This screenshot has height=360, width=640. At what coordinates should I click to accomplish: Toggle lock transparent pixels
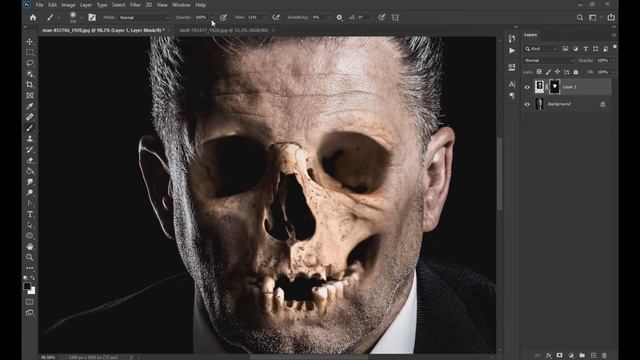click(539, 72)
